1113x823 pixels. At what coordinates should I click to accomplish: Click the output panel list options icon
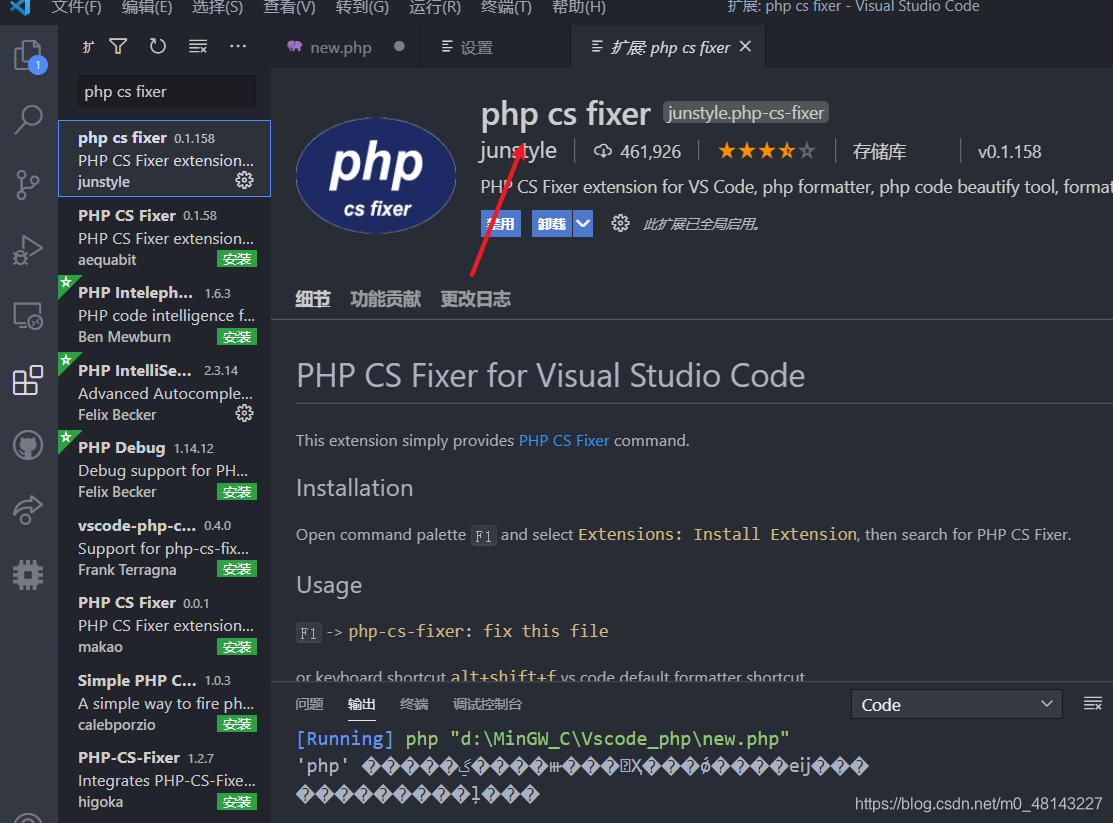pyautogui.click(x=1092, y=704)
